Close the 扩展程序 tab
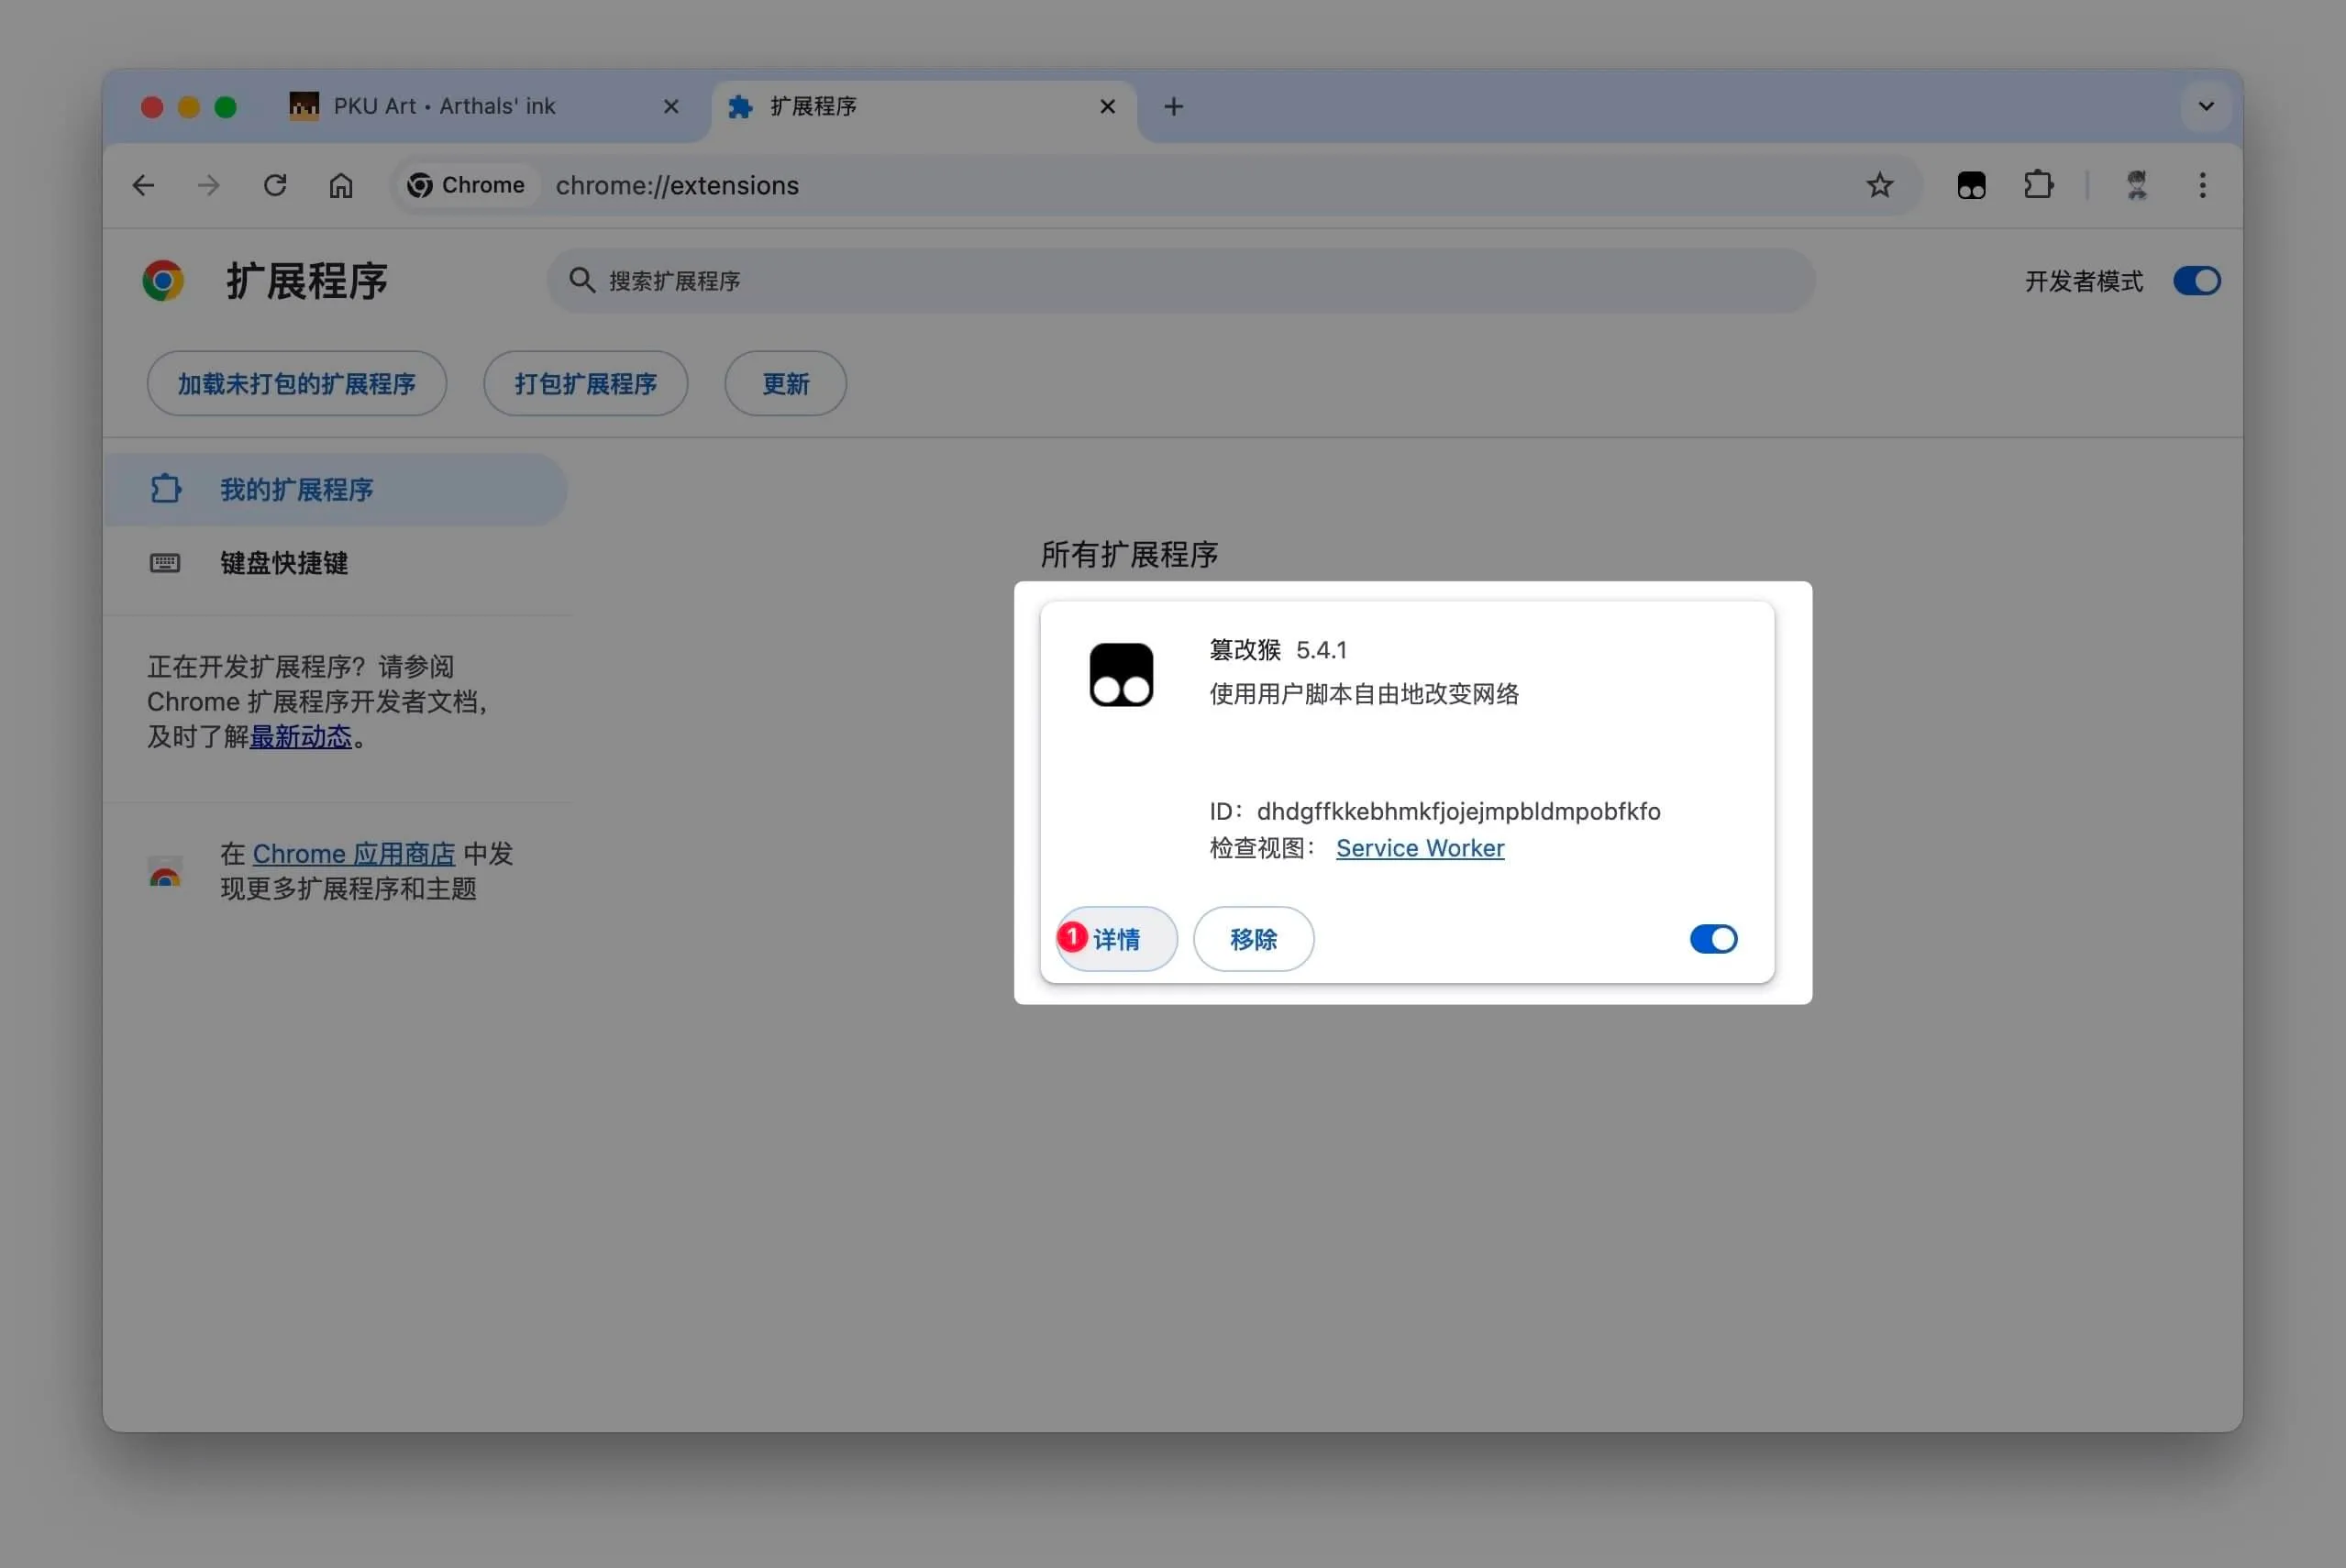Screen dimensions: 2346x1568 click(x=1107, y=106)
